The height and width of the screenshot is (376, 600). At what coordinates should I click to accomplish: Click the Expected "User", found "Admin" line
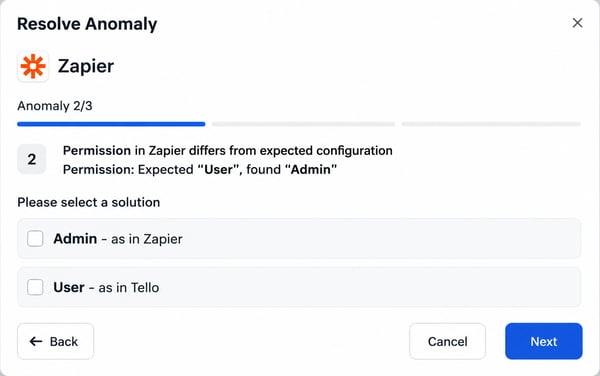click(x=200, y=169)
